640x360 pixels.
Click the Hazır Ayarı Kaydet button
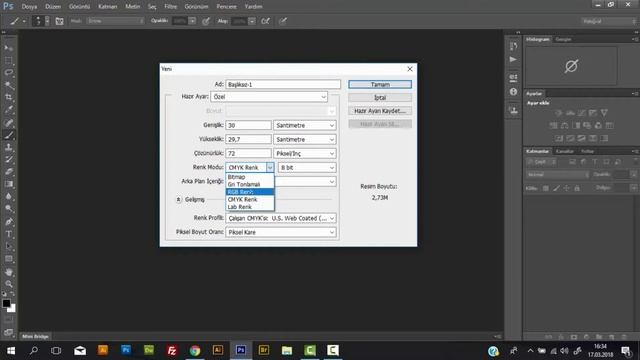[x=380, y=111]
